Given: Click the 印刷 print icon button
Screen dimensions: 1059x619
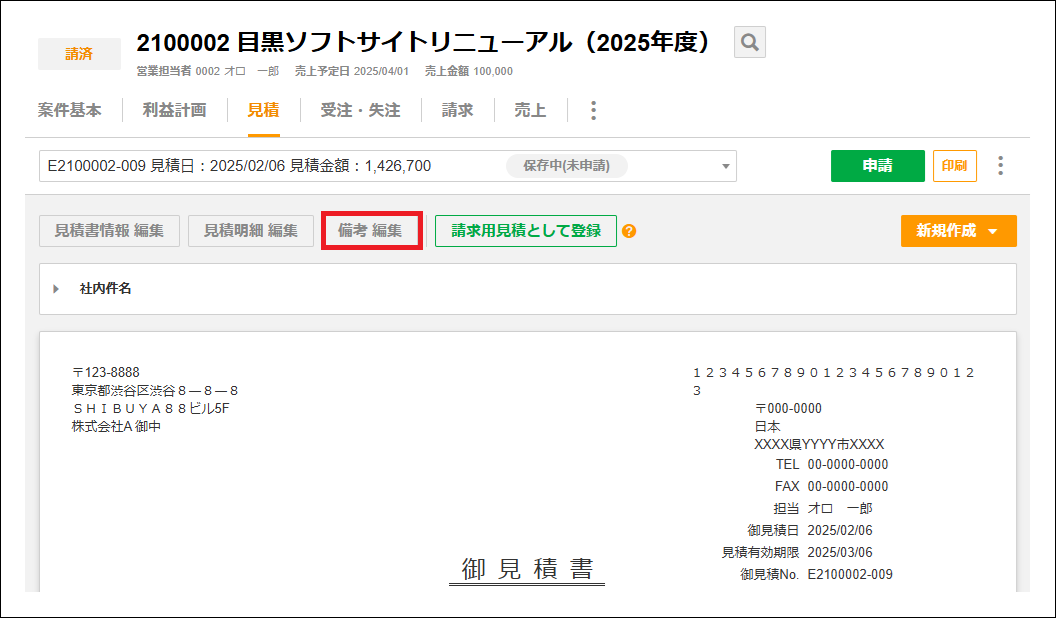Looking at the screenshot, I should point(955,166).
